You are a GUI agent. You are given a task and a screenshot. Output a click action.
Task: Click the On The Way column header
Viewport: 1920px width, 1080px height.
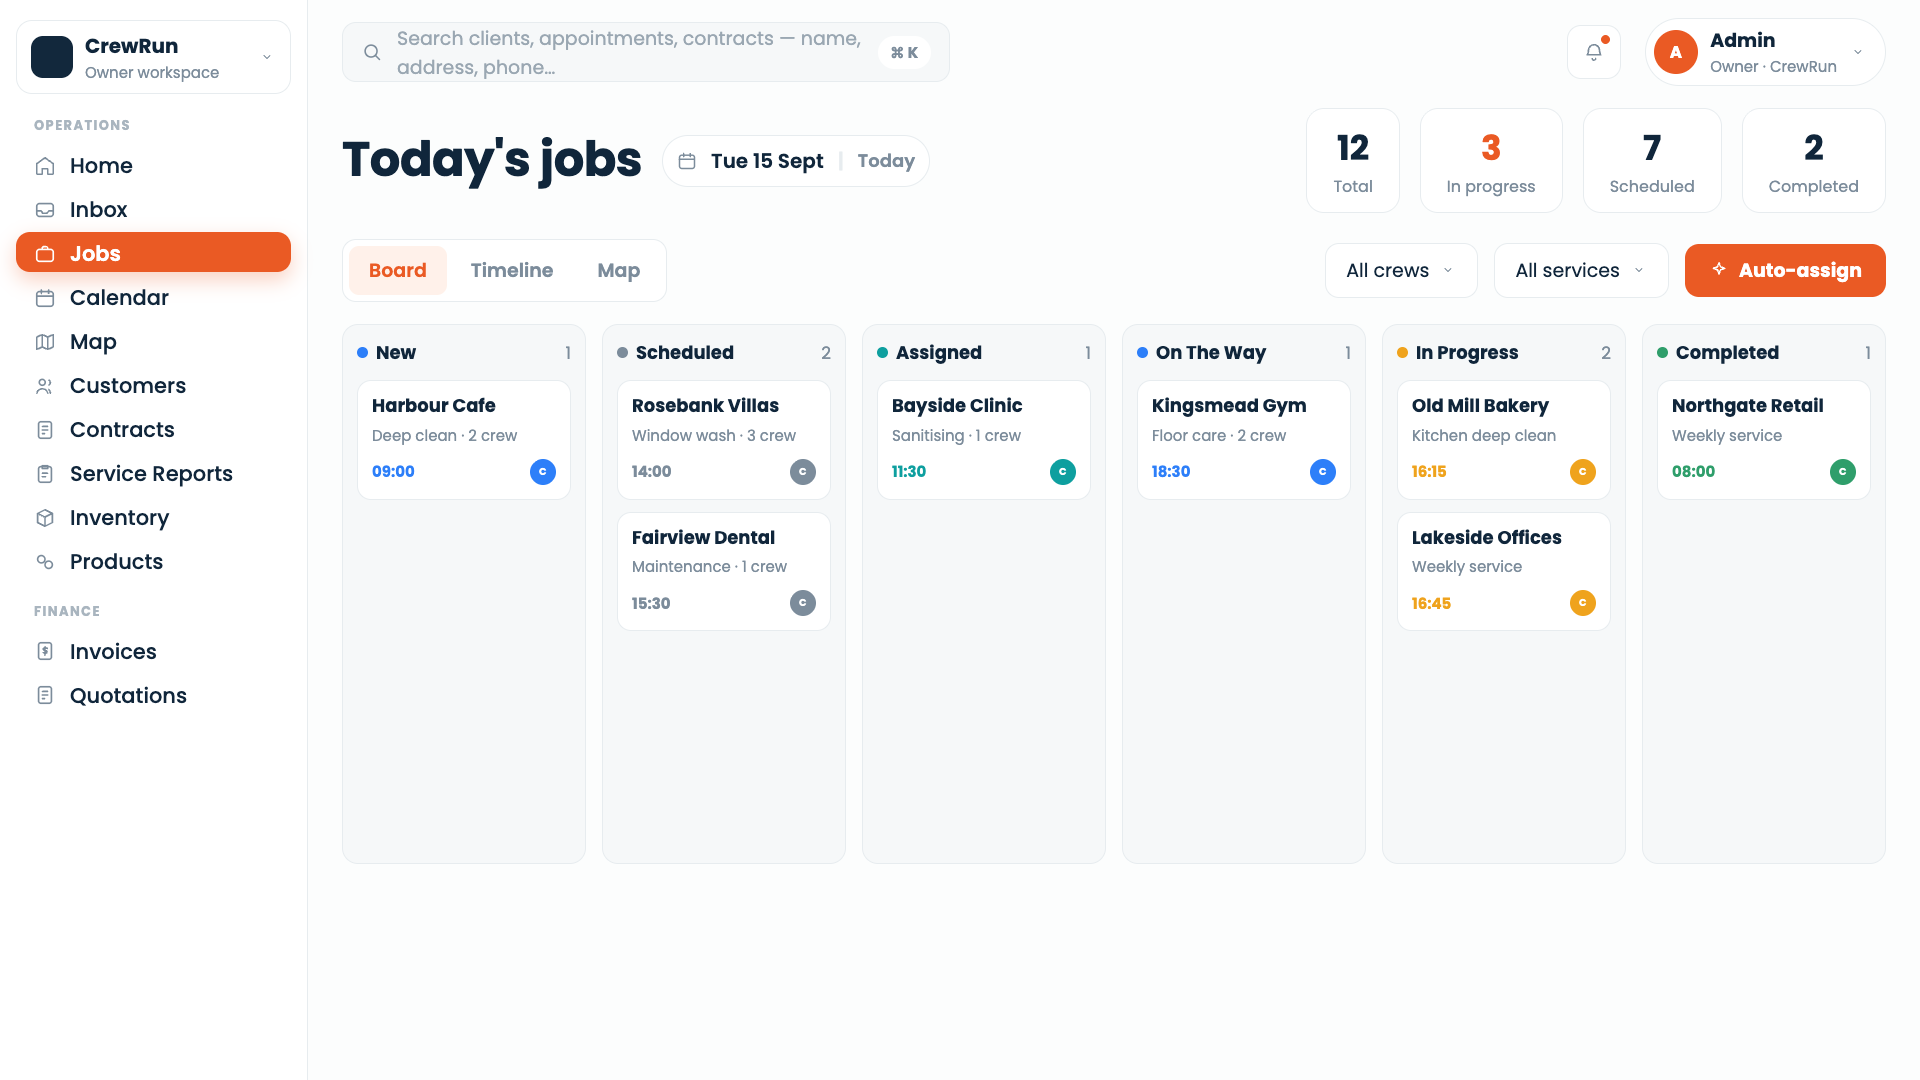[1244, 353]
